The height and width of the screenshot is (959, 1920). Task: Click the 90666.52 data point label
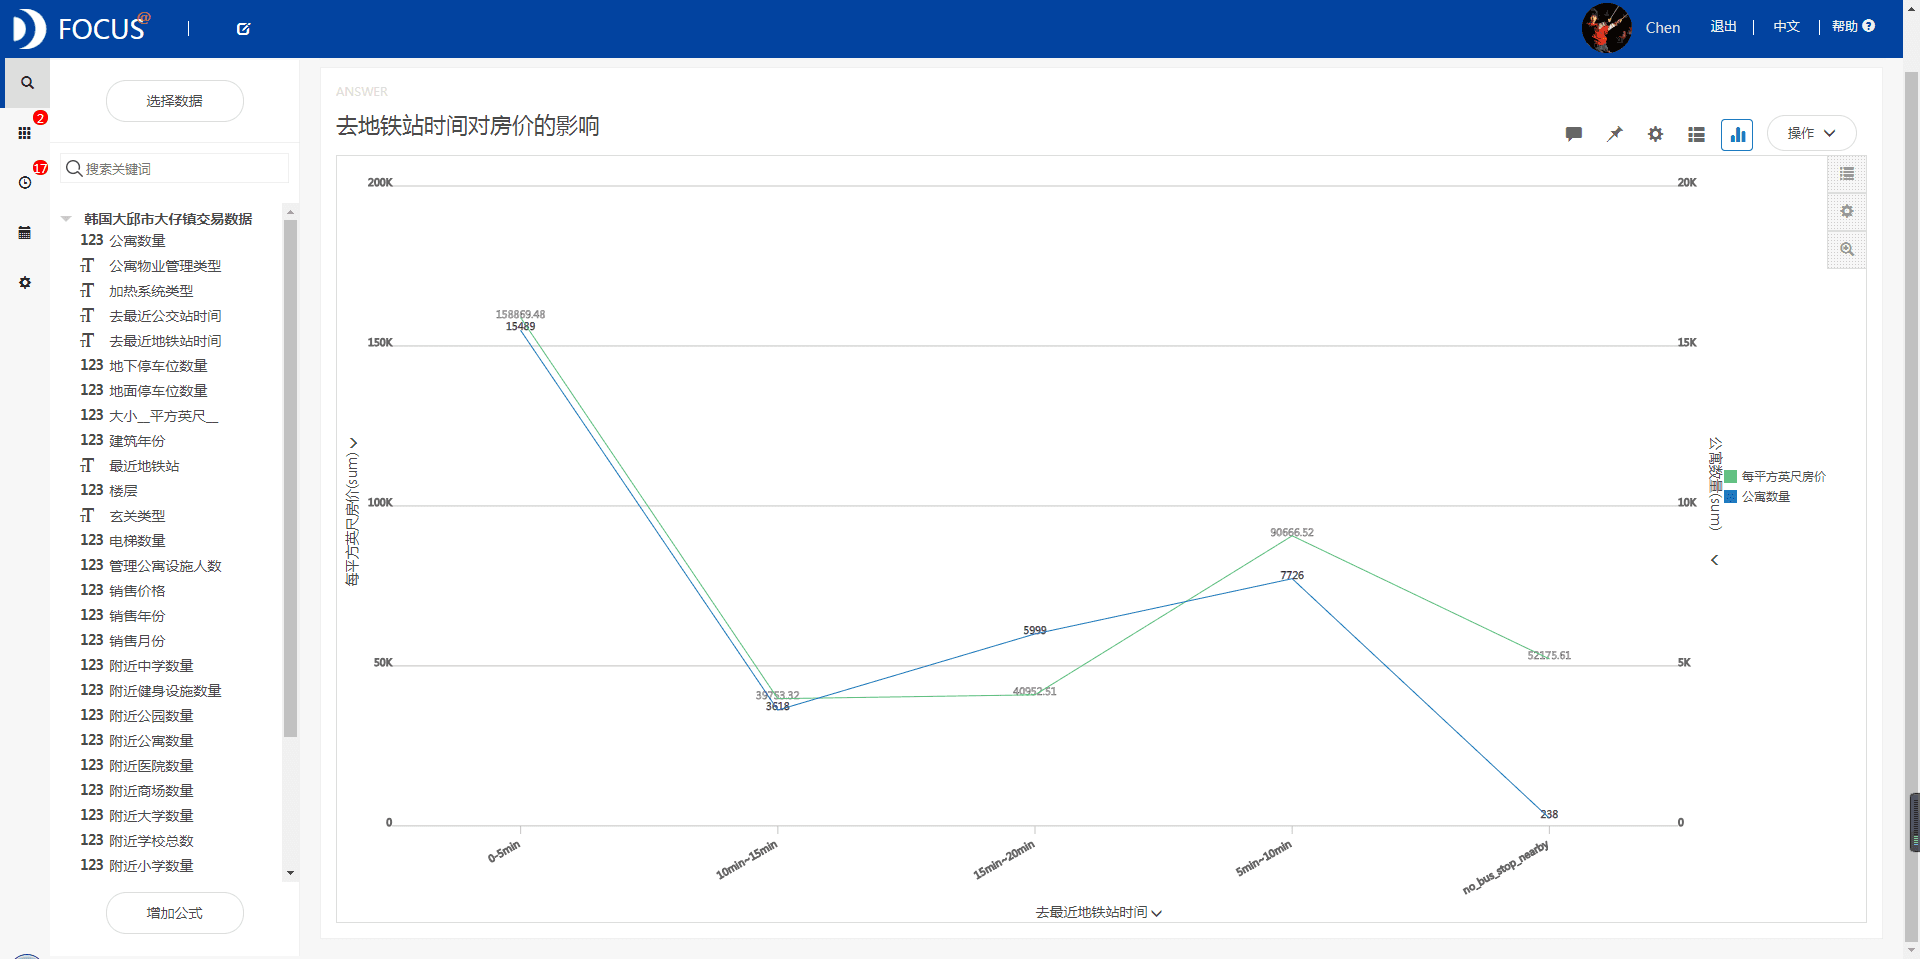pos(1292,532)
